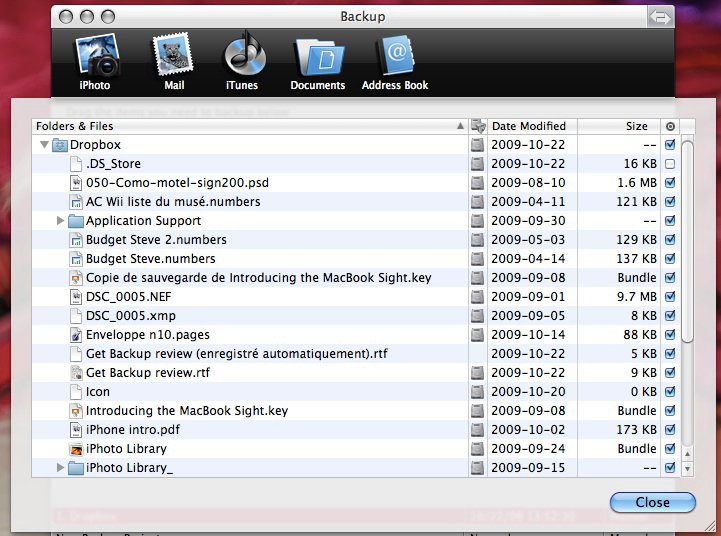The width and height of the screenshot is (721, 536).
Task: Select Budget Steve 2.numbers file
Action: click(156, 240)
